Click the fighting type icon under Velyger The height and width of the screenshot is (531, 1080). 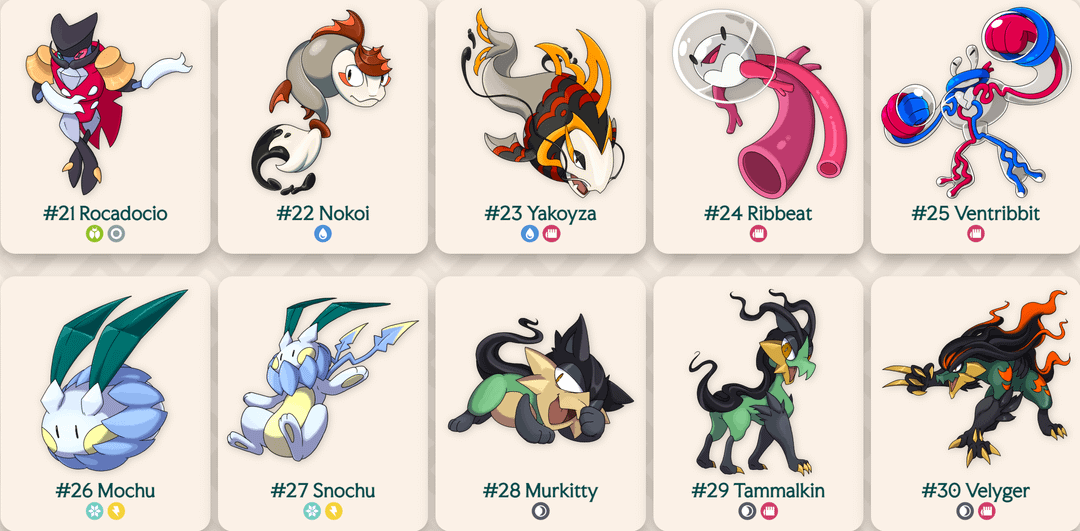987,511
